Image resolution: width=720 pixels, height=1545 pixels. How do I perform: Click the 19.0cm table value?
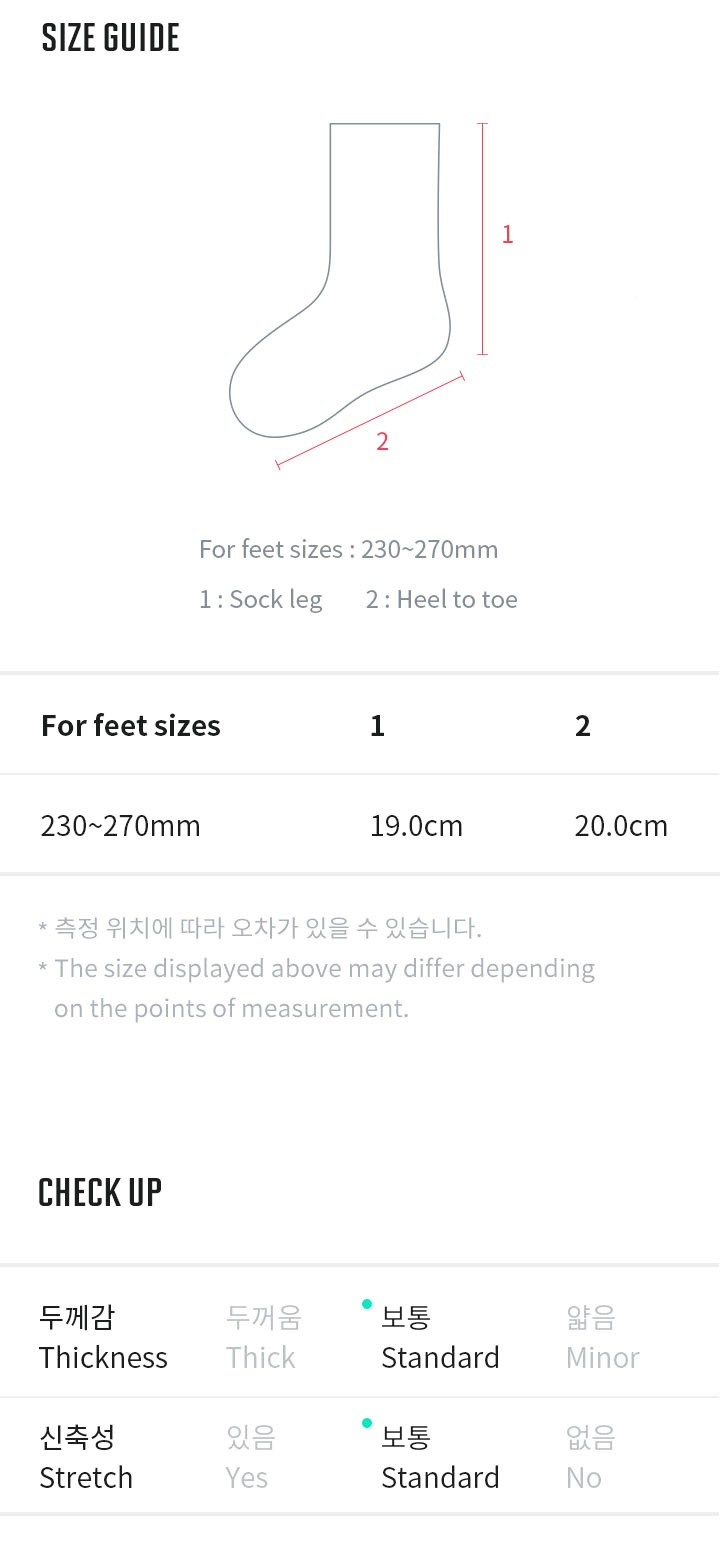pyautogui.click(x=416, y=826)
